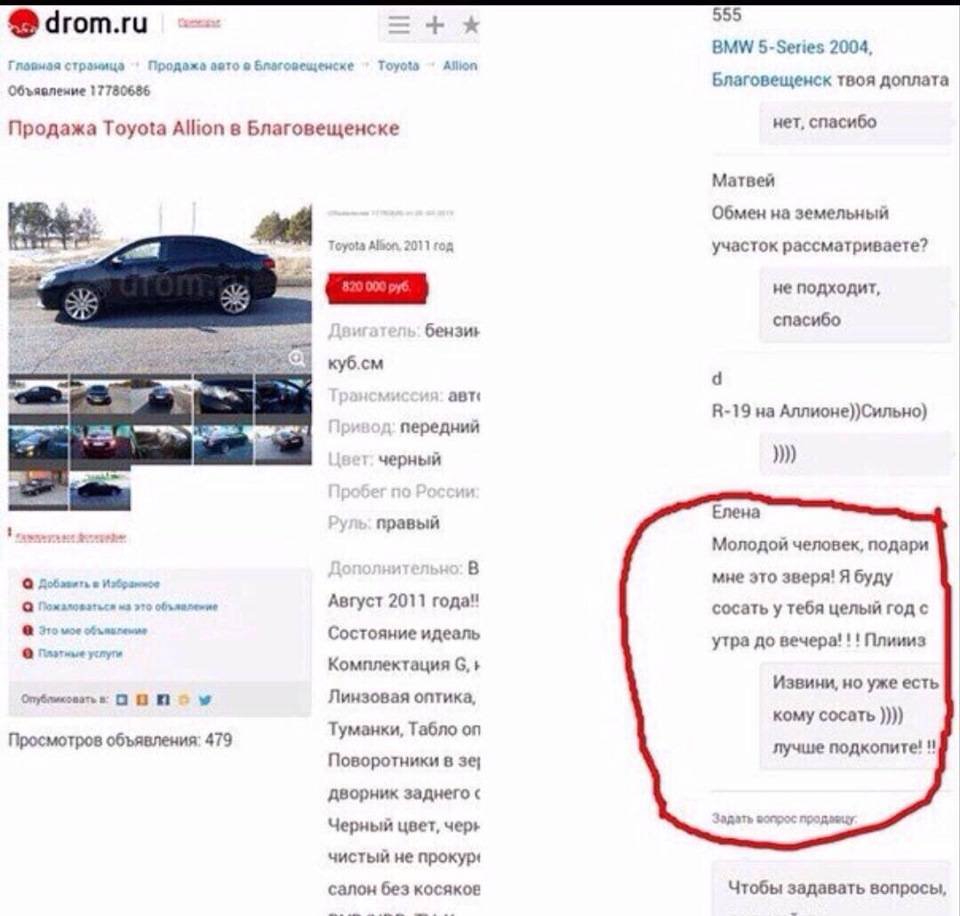Share listing via Odnoklassniki icon
The image size is (960, 916).
[142, 699]
